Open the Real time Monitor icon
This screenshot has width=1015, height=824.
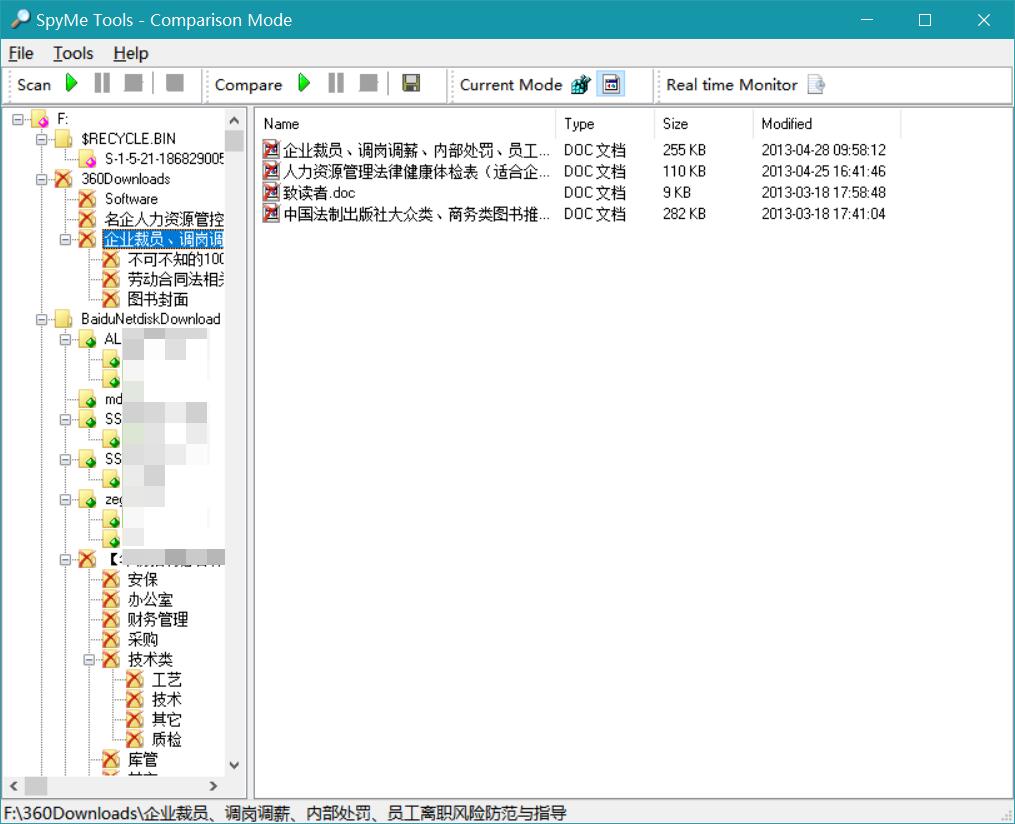coord(816,85)
